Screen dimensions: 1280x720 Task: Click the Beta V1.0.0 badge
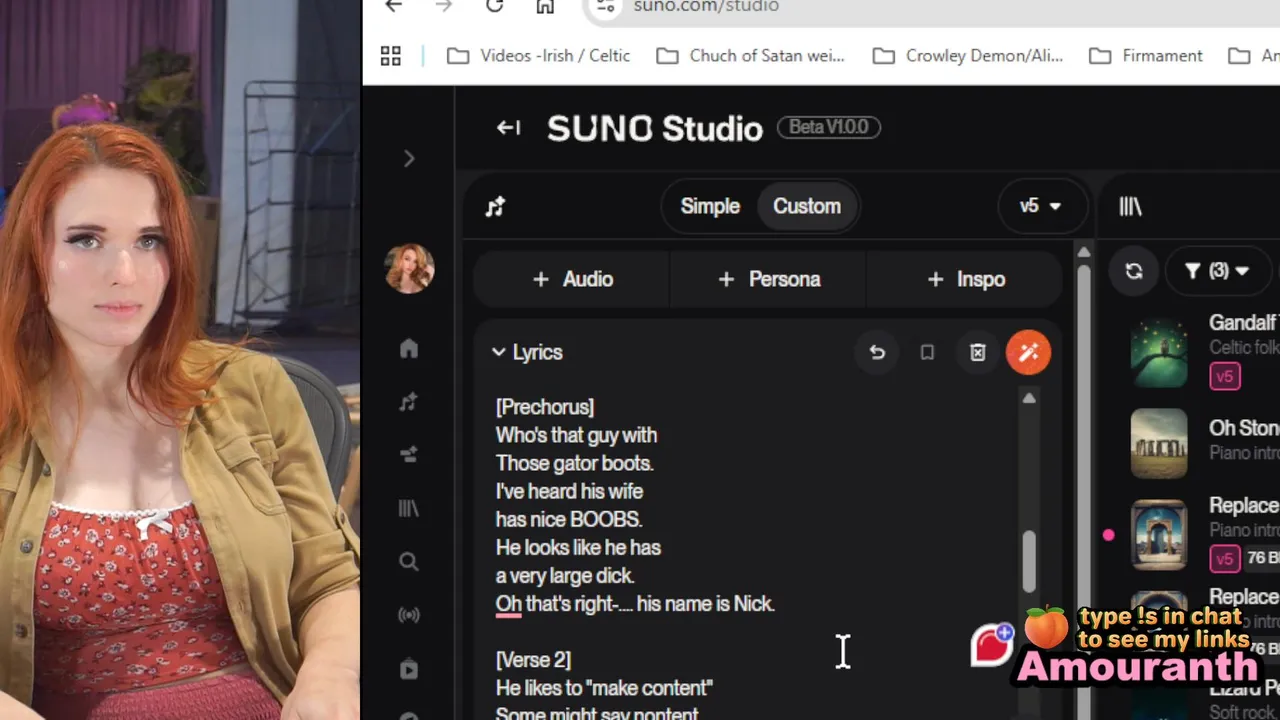click(x=828, y=127)
